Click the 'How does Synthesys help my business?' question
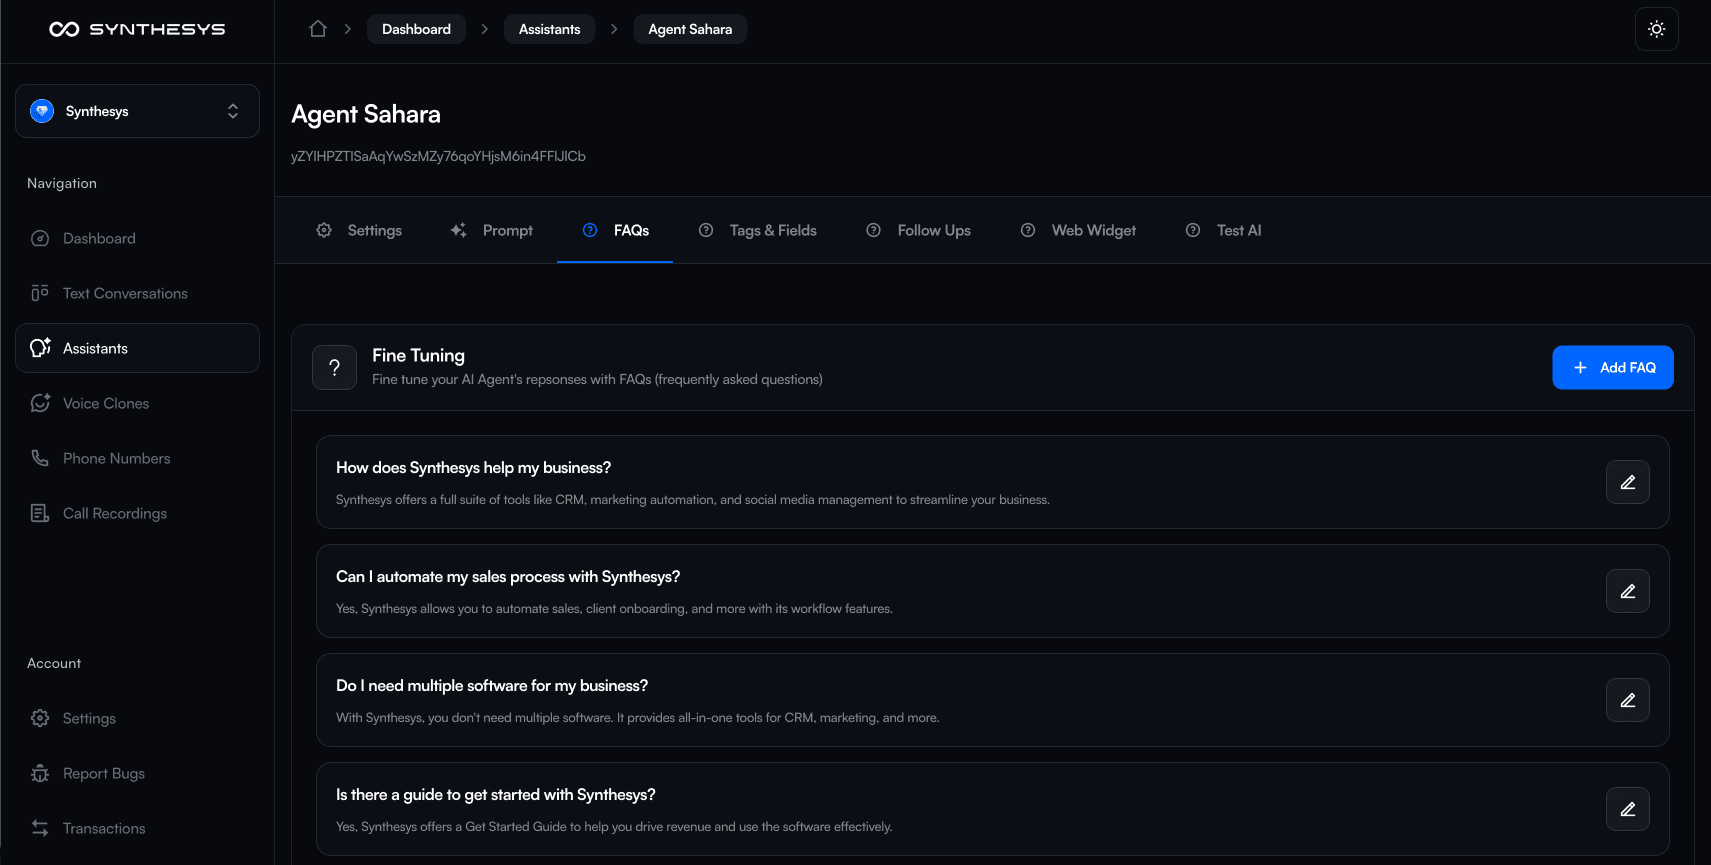 pyautogui.click(x=473, y=467)
